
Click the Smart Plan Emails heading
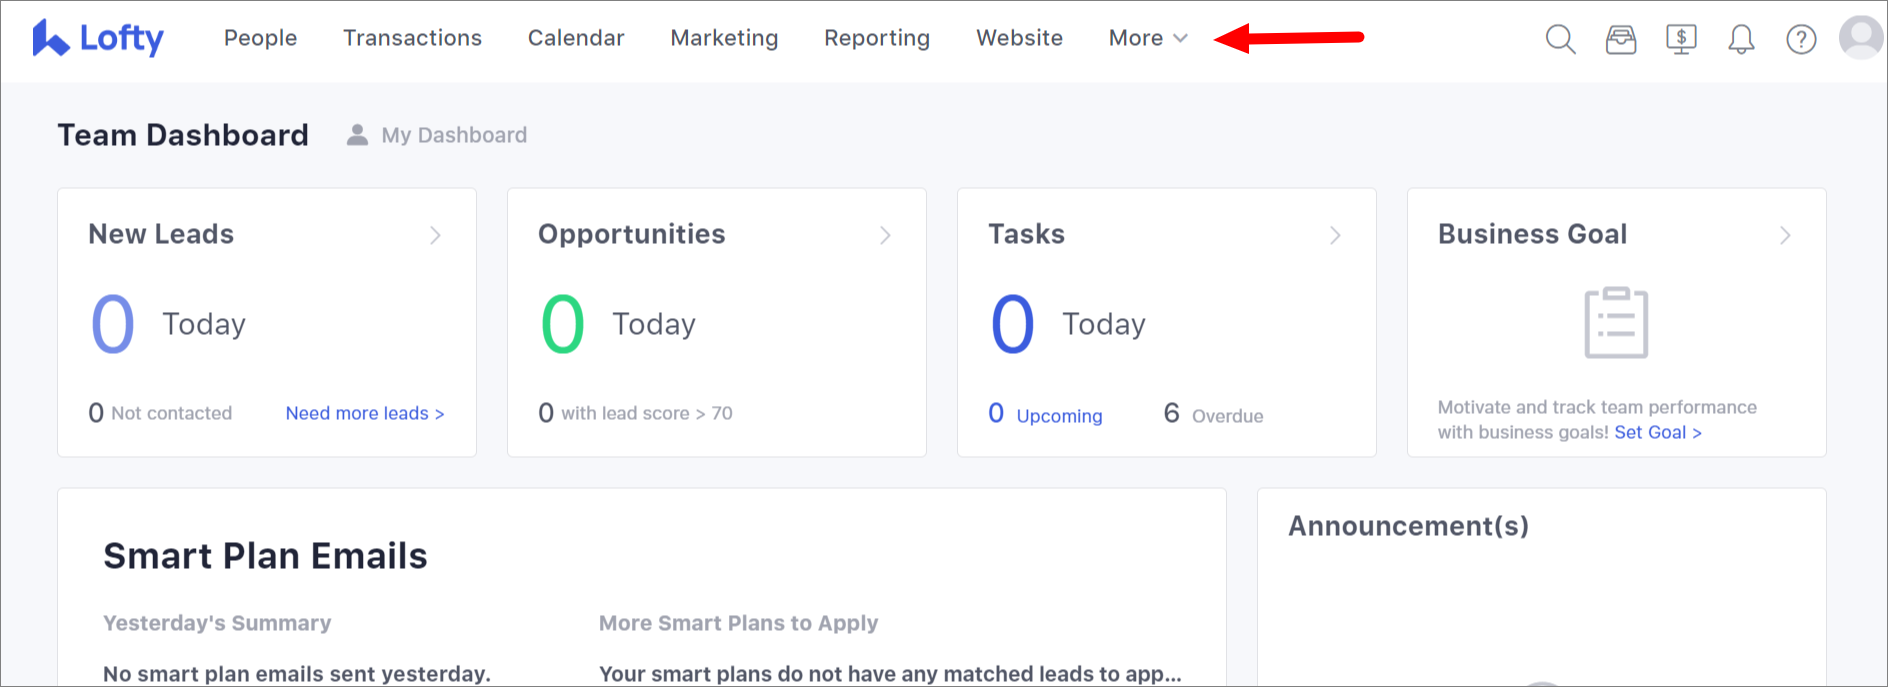(265, 556)
